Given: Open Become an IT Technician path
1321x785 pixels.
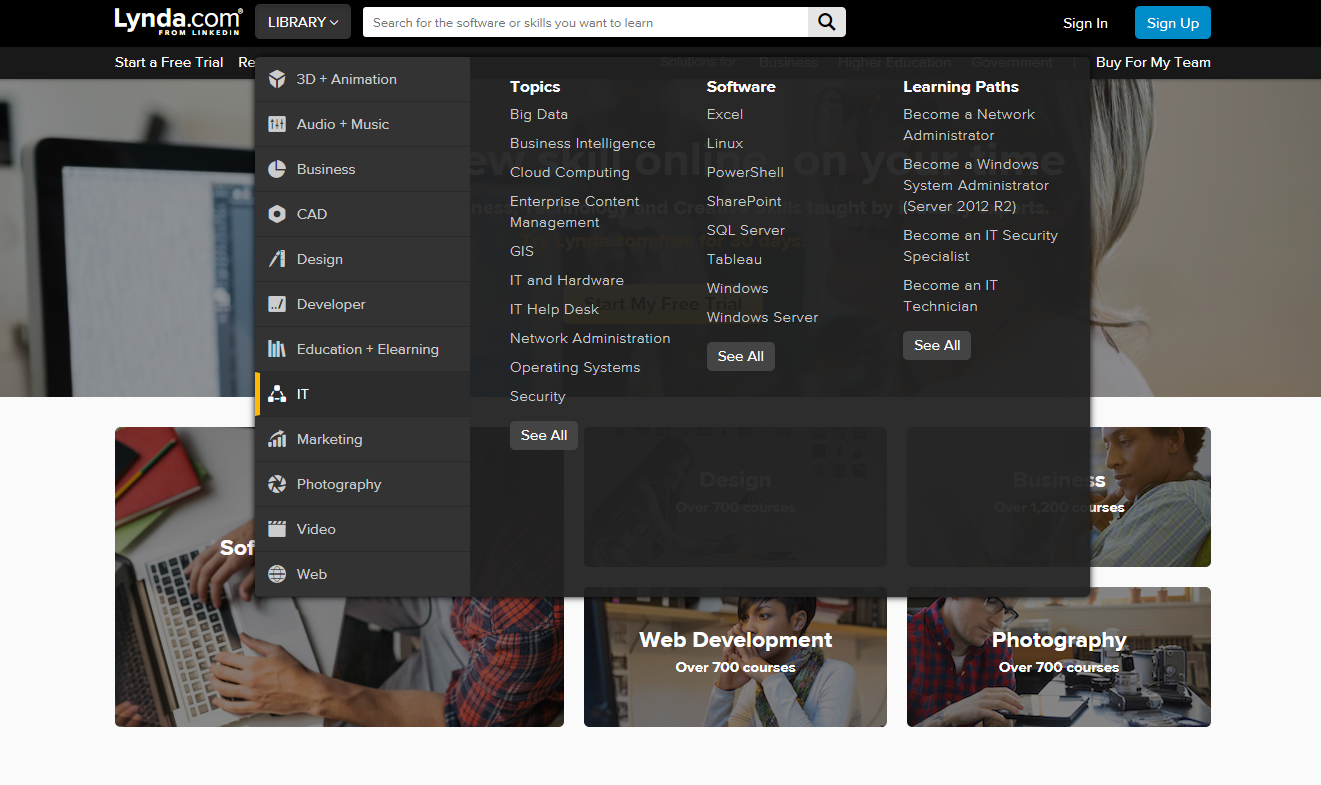Looking at the screenshot, I should coord(950,296).
